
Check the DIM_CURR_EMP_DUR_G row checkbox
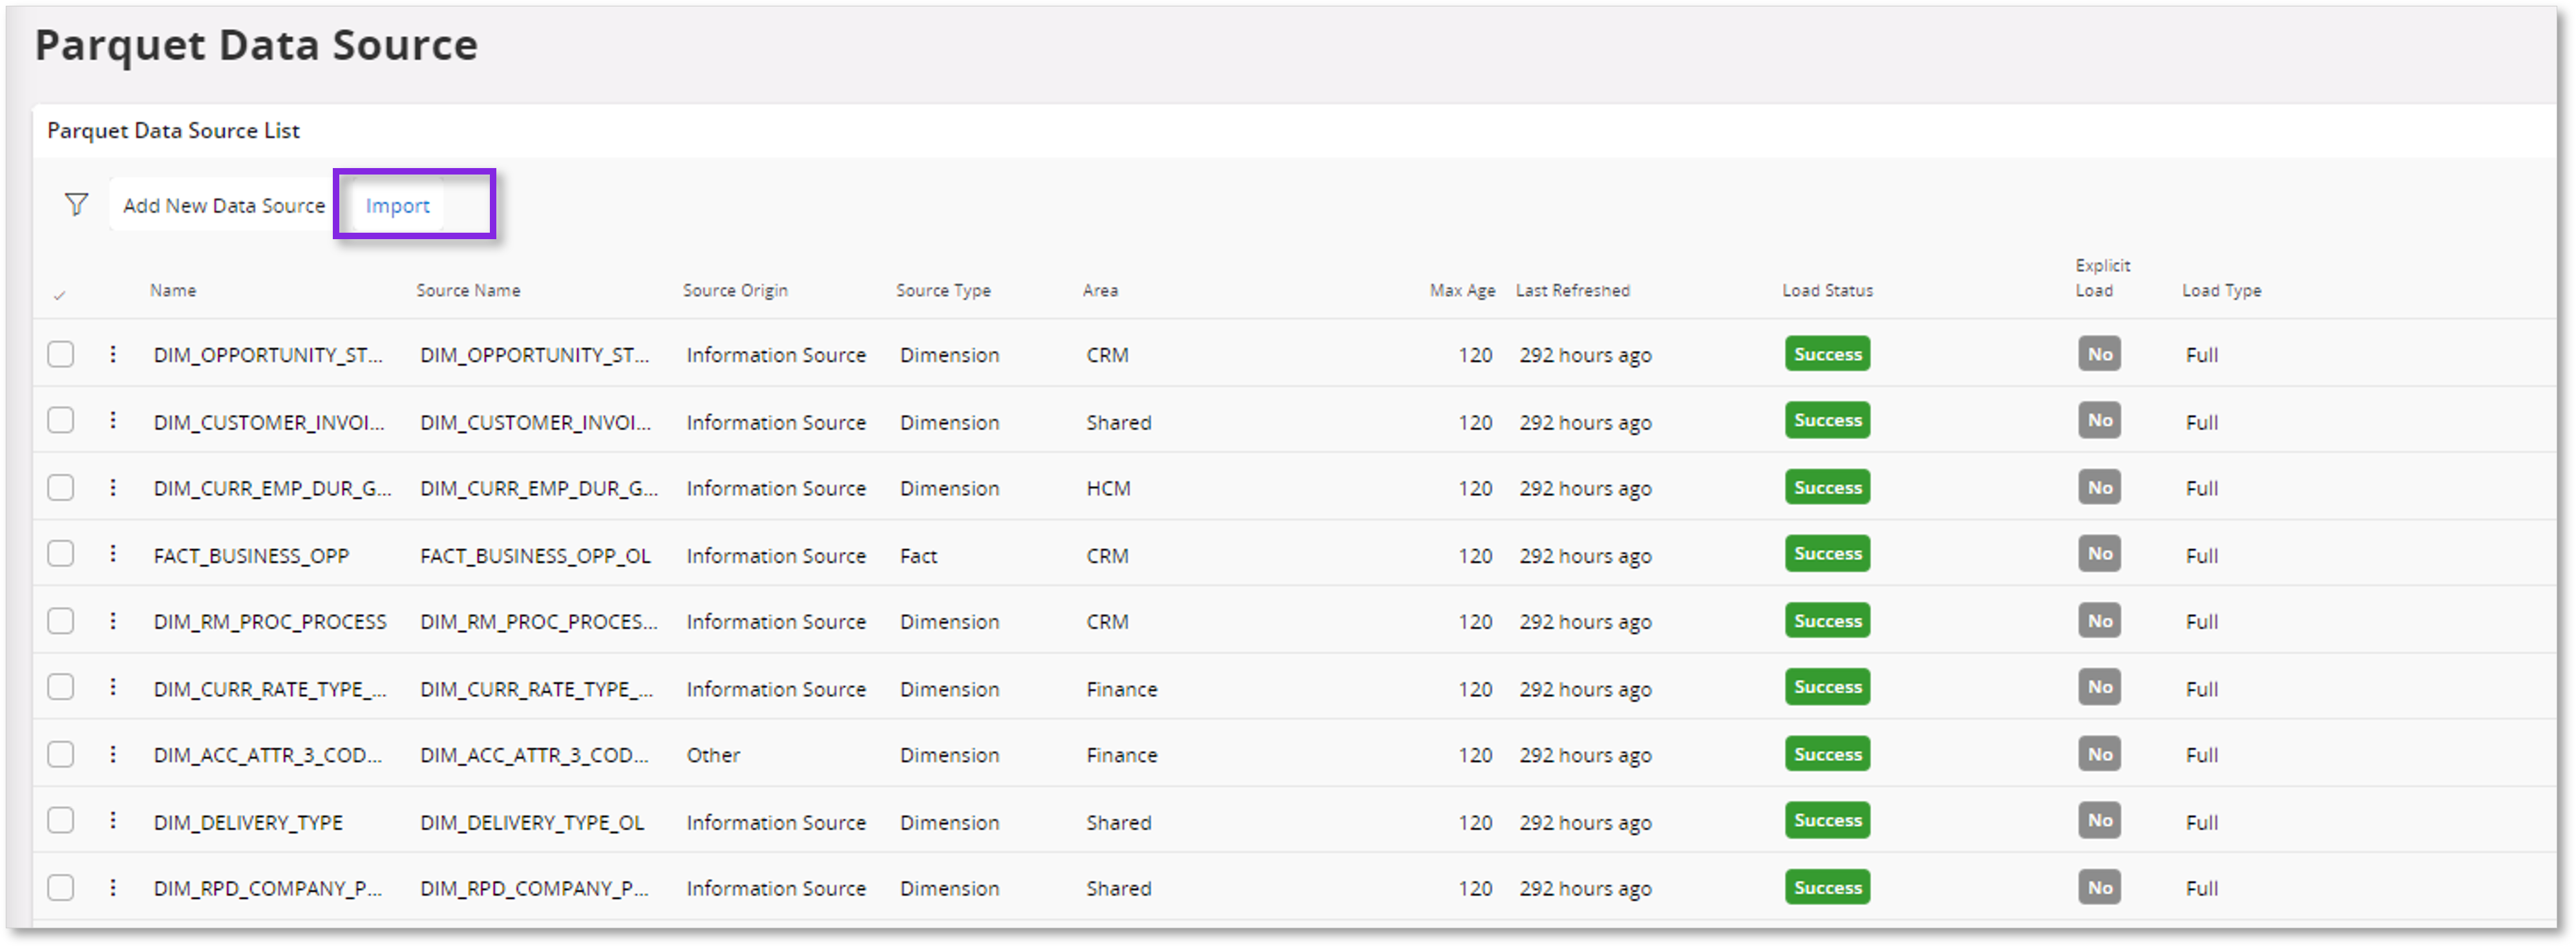[x=61, y=488]
